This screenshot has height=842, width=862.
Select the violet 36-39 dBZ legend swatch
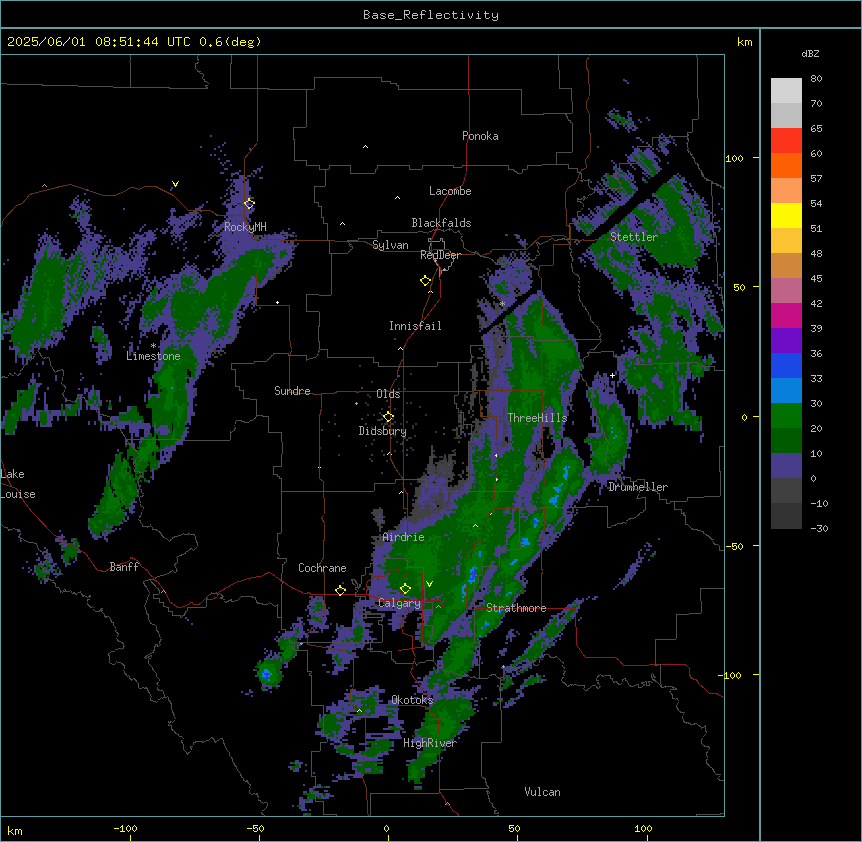coord(786,341)
